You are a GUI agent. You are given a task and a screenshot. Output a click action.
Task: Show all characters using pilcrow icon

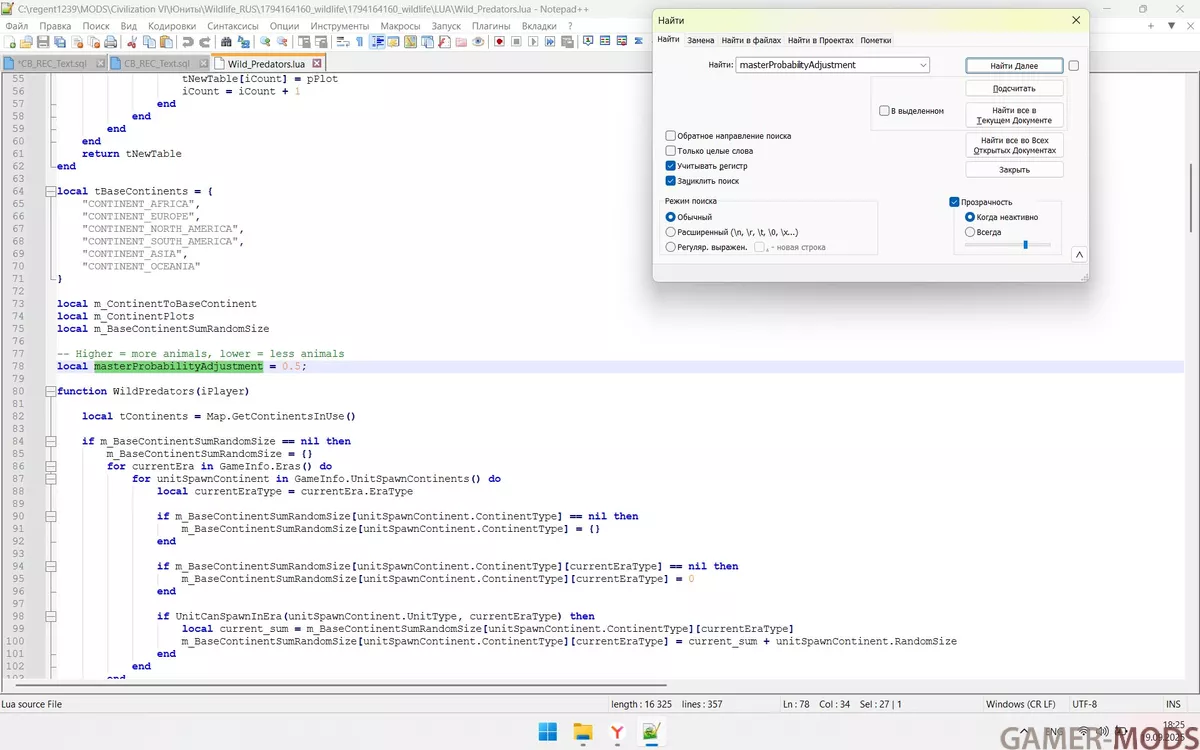360,42
